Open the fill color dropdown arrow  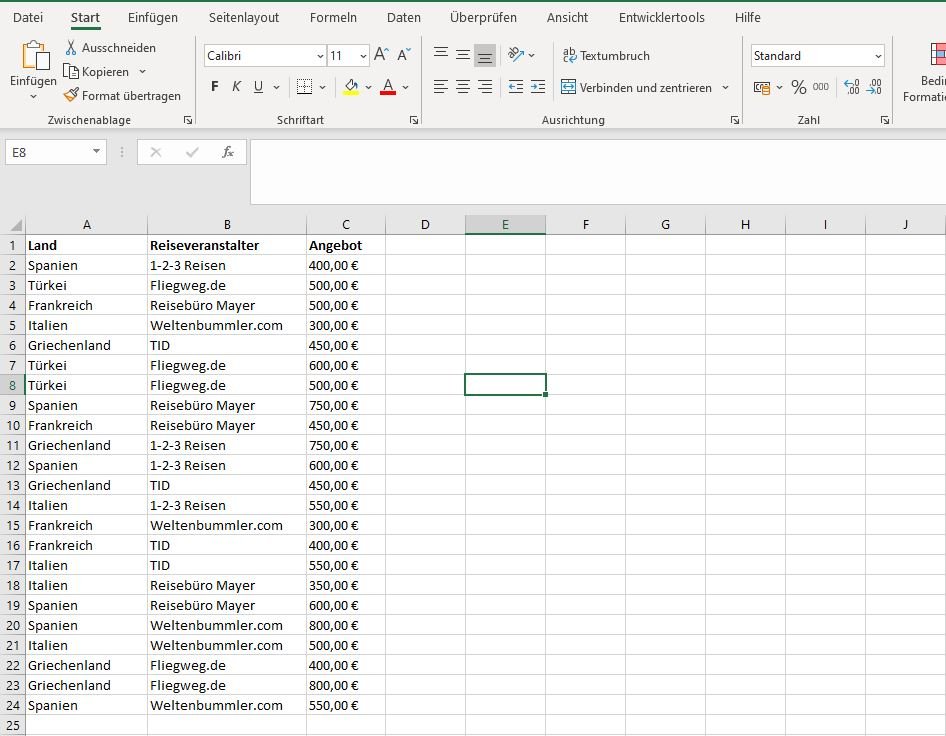[368, 87]
